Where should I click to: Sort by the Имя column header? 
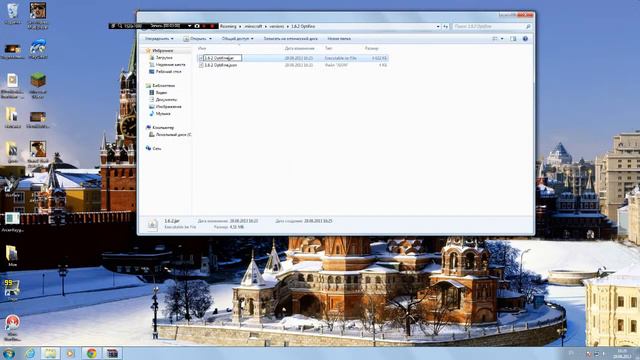coord(202,49)
